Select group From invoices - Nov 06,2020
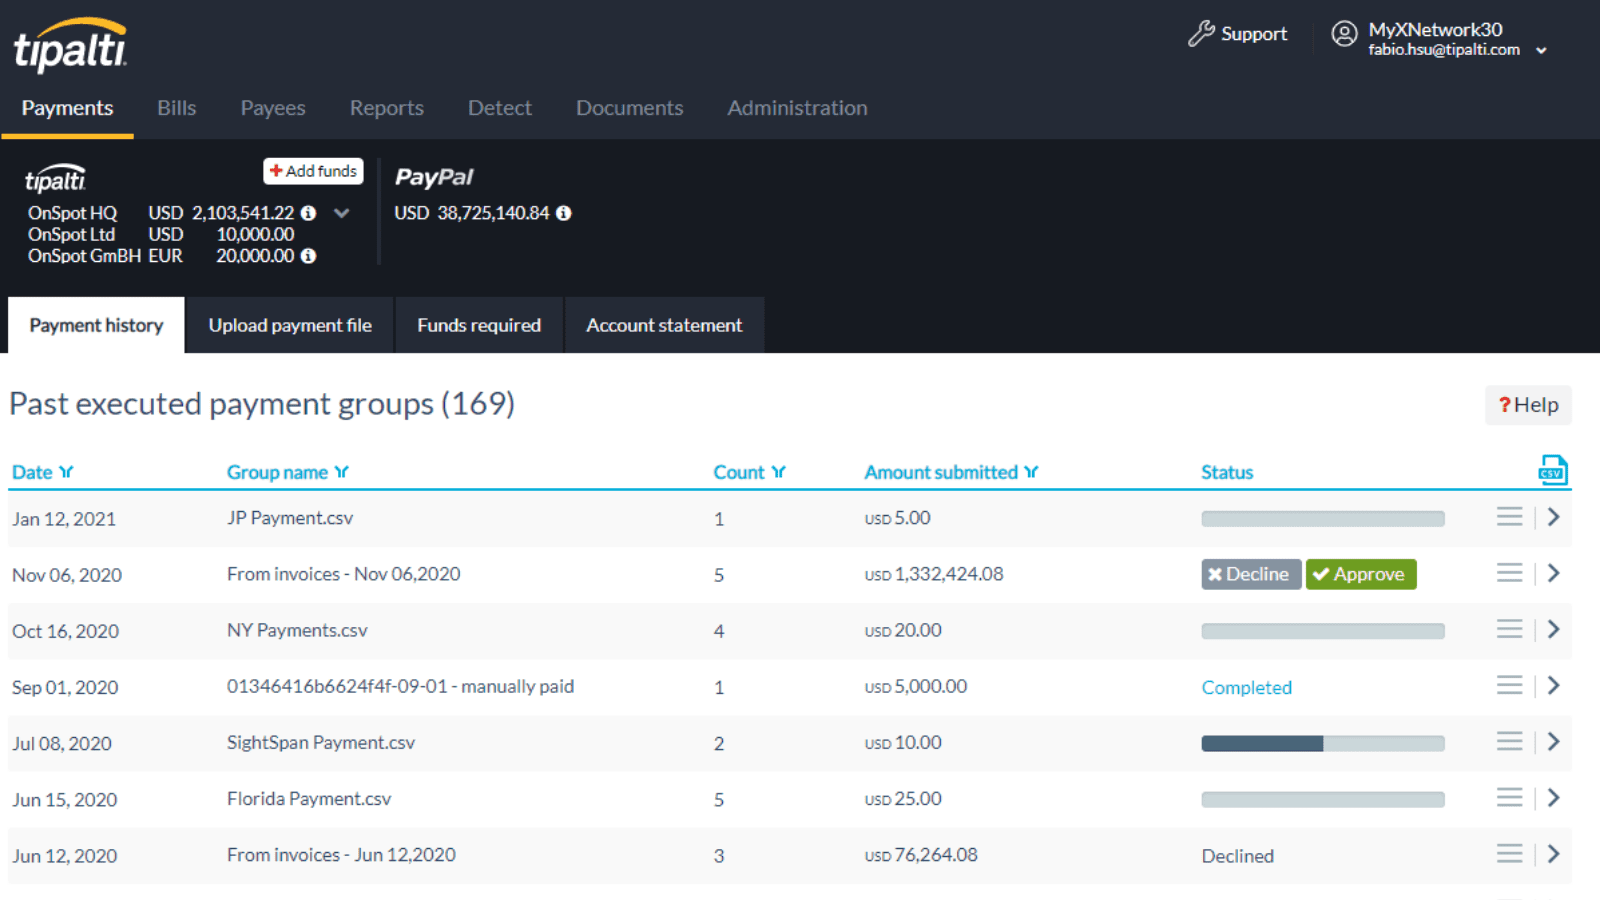 click(x=343, y=574)
